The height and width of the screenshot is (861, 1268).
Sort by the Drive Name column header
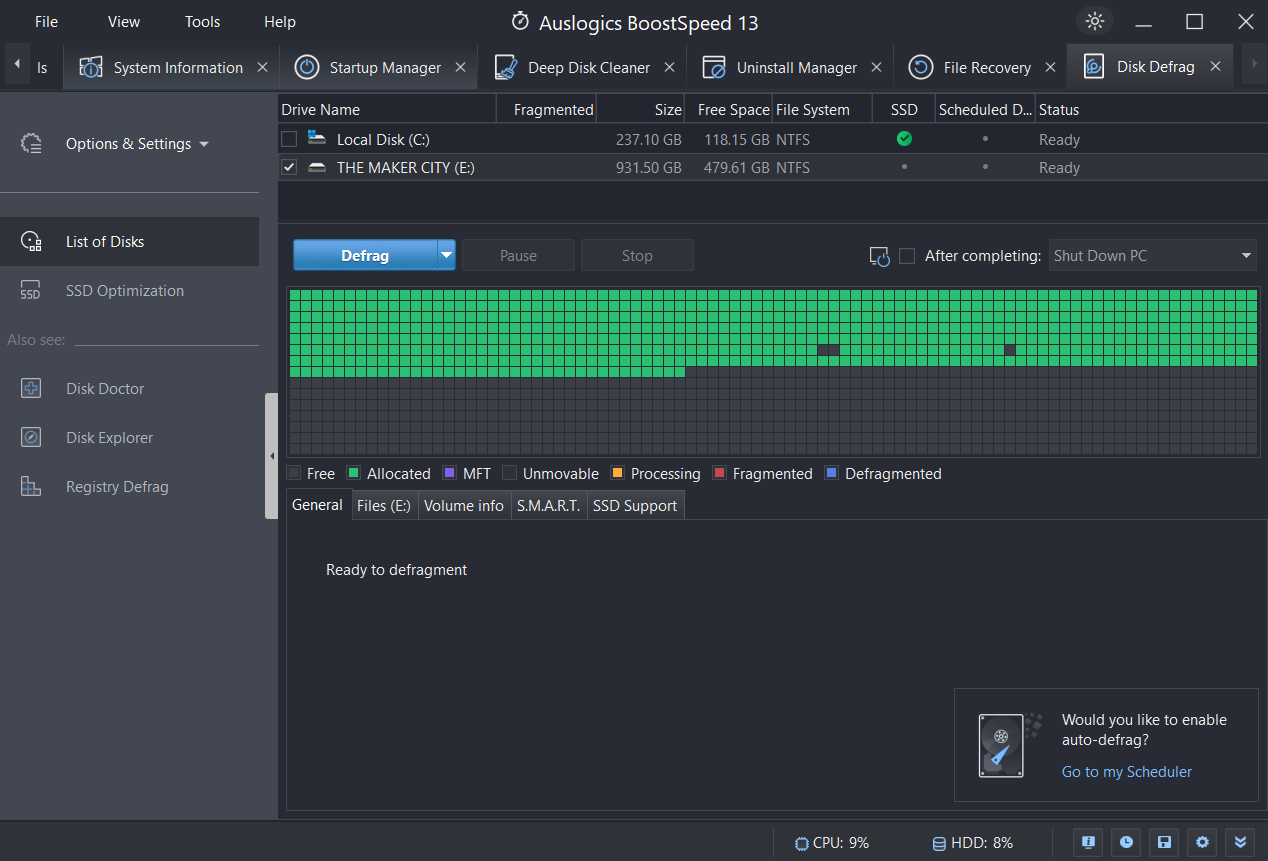(x=386, y=109)
